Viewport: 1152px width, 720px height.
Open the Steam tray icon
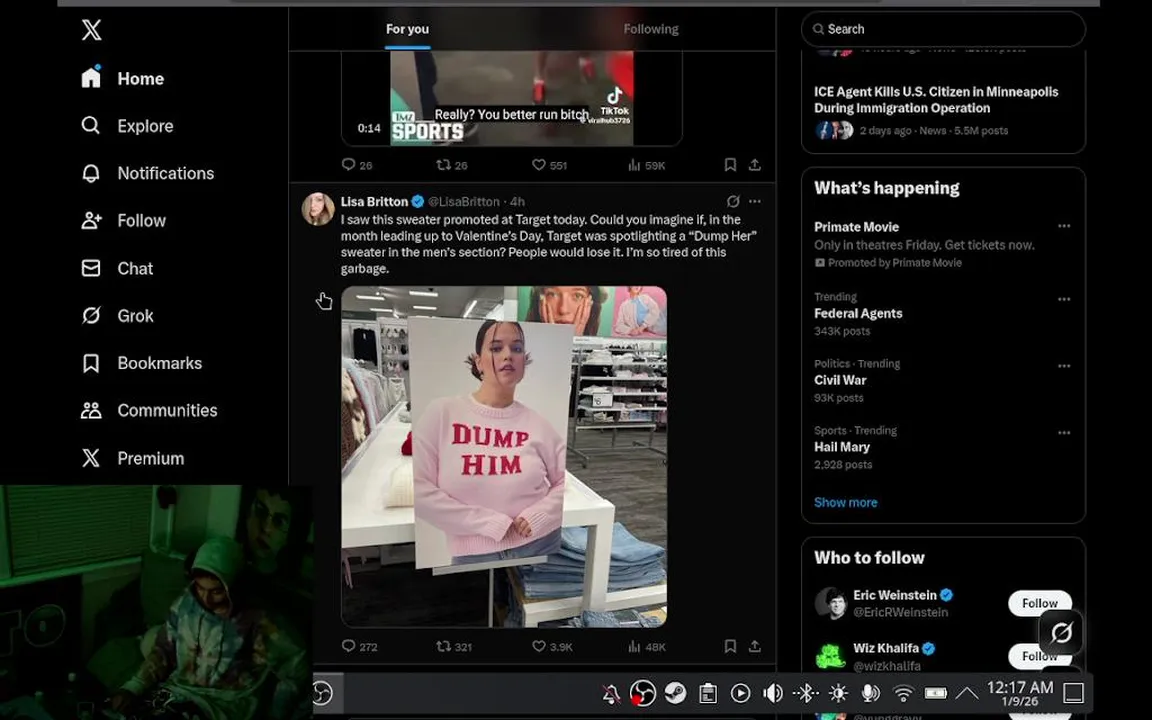pyautogui.click(x=675, y=693)
